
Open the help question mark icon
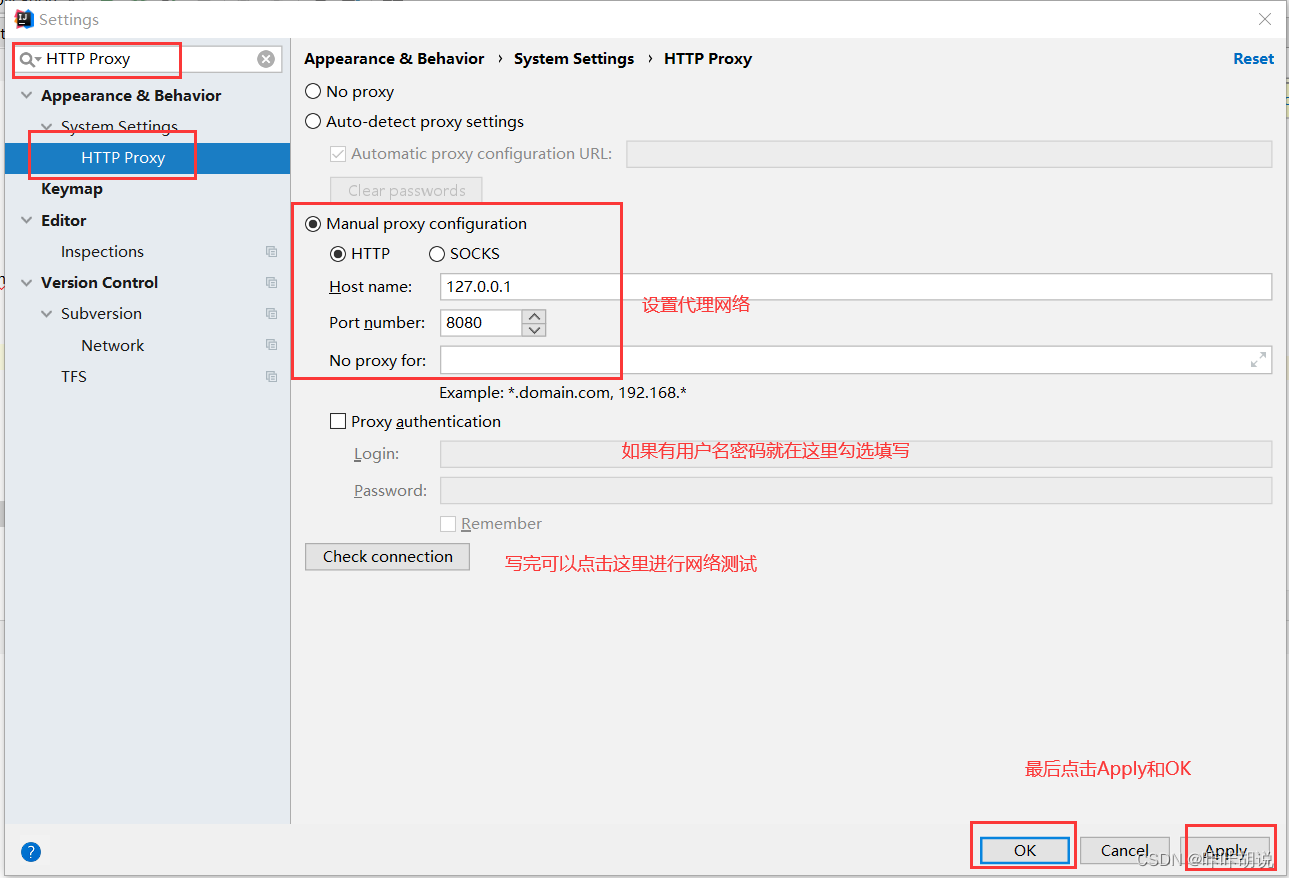[31, 852]
